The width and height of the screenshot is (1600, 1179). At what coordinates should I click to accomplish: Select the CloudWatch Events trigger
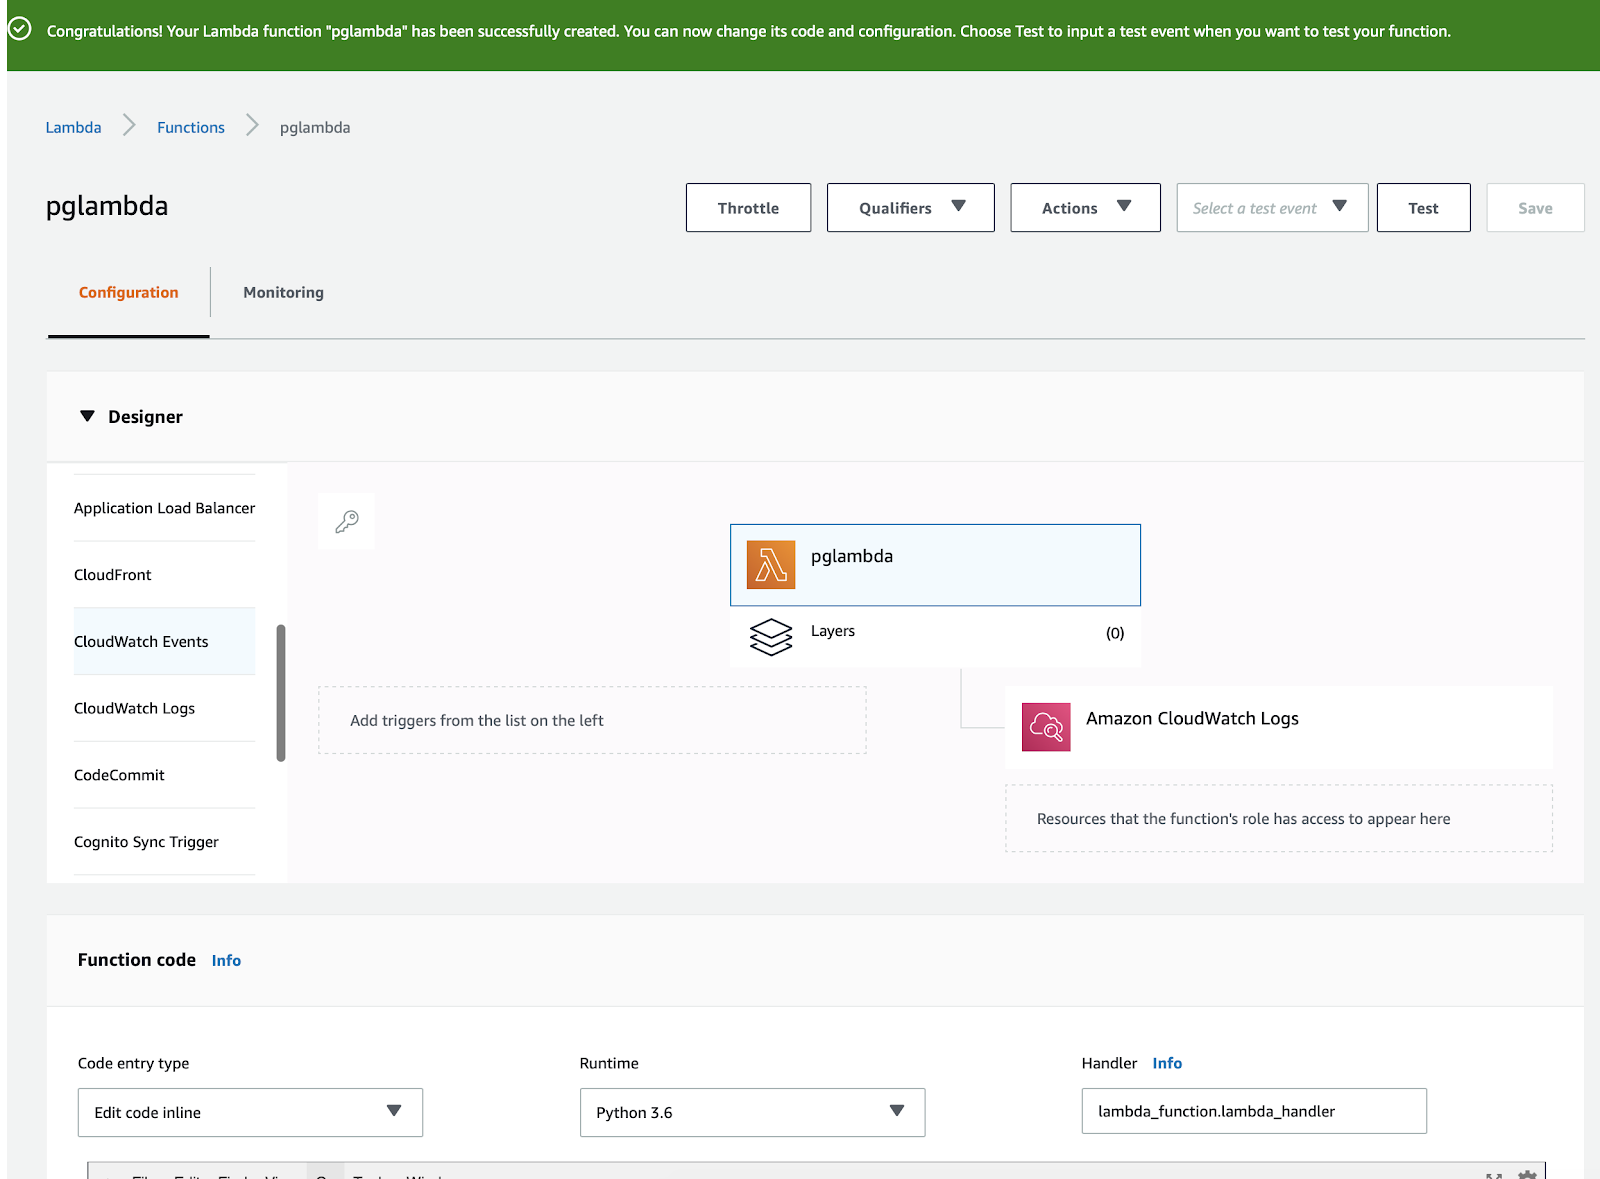point(165,641)
